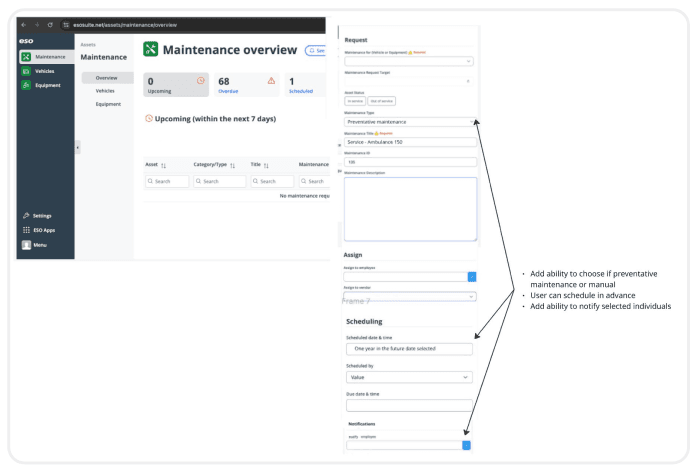Click the large green Maintenance overview tools icon
The image size is (694, 474).
(x=150, y=49)
